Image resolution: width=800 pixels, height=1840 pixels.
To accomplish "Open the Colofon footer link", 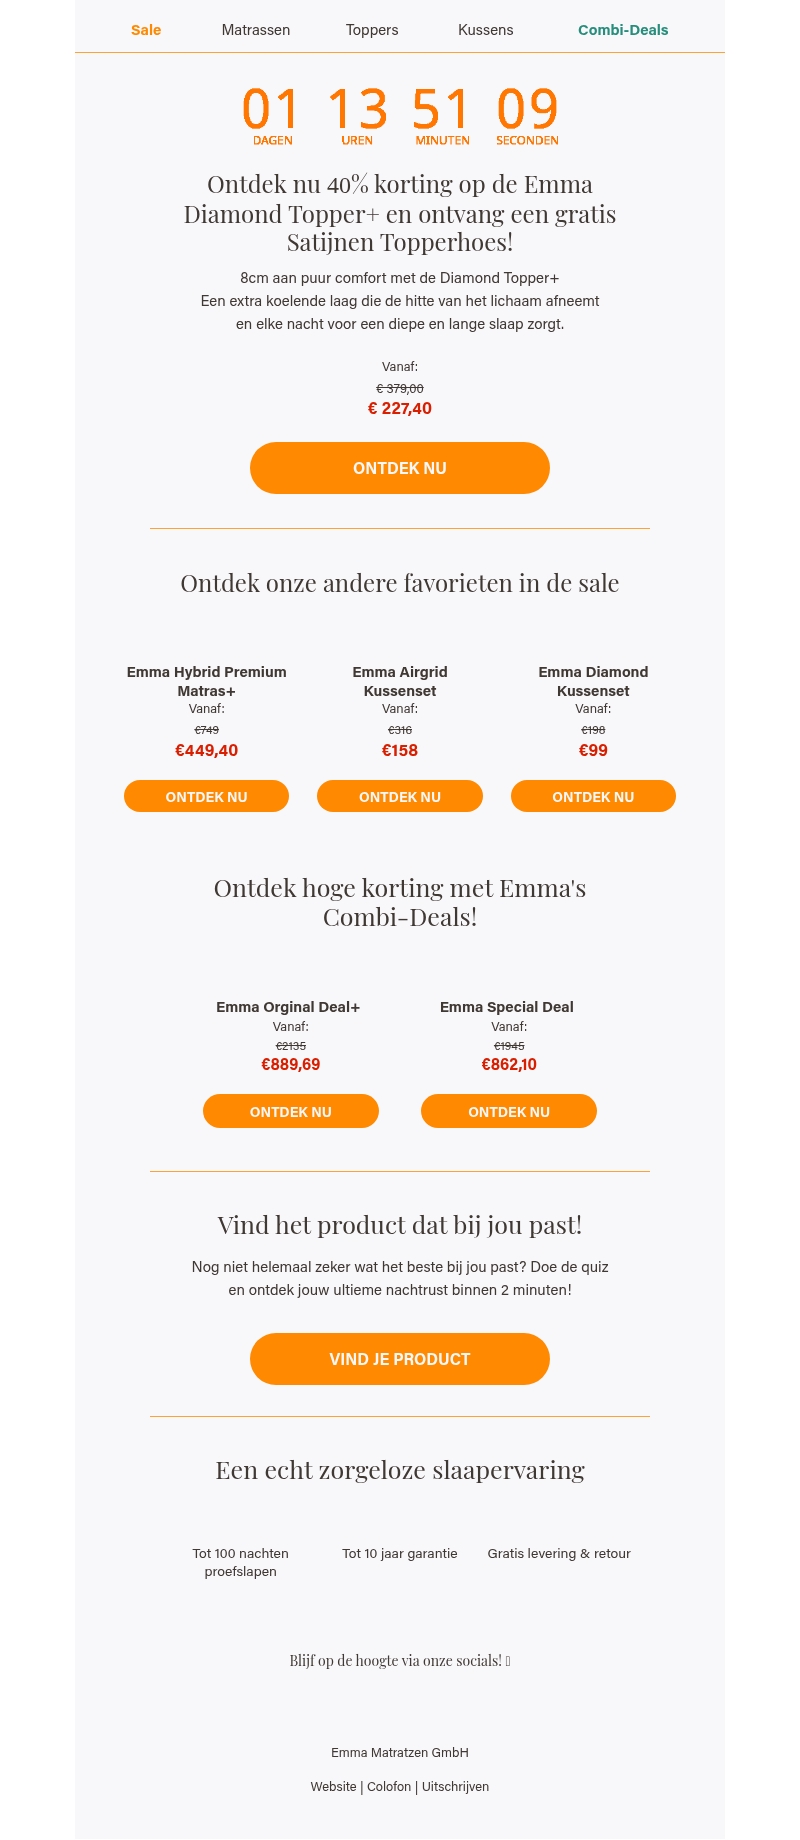I will click(x=389, y=1787).
